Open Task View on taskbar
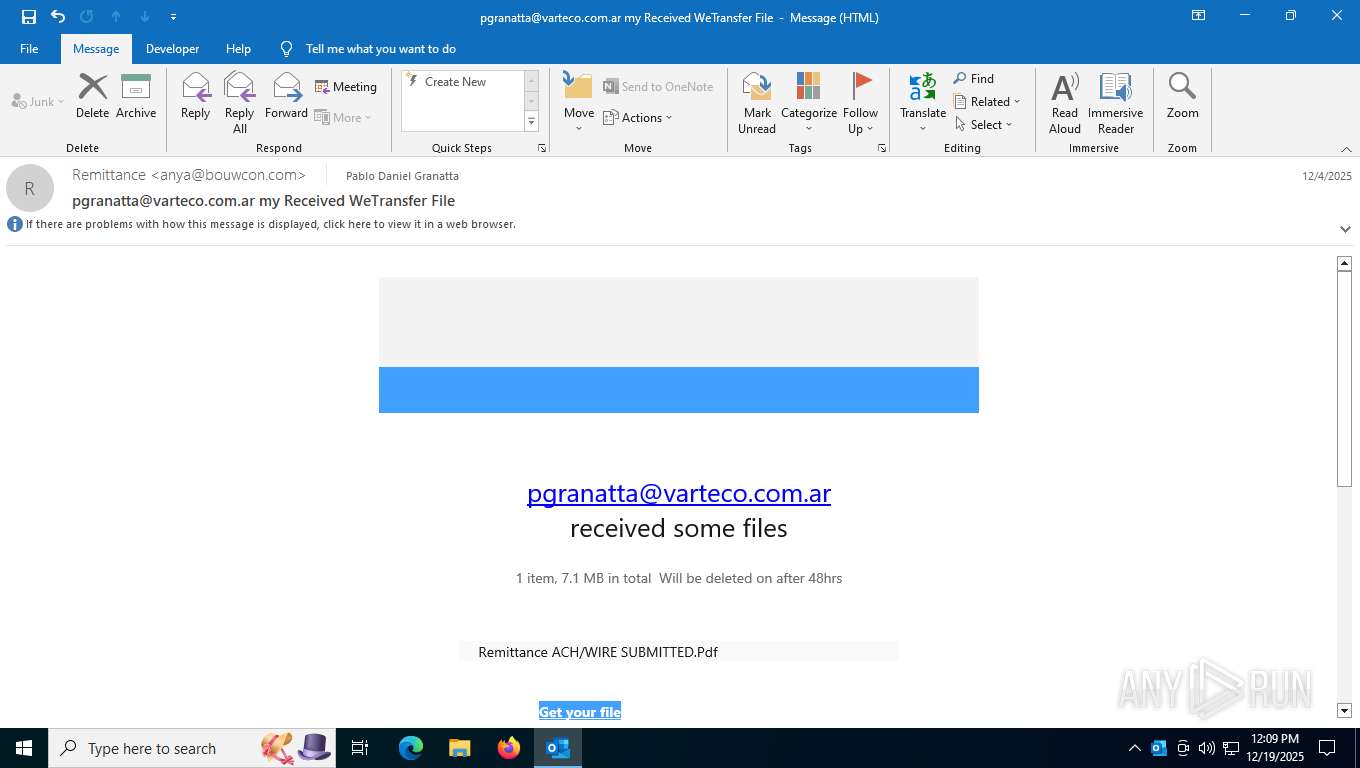 coord(360,748)
